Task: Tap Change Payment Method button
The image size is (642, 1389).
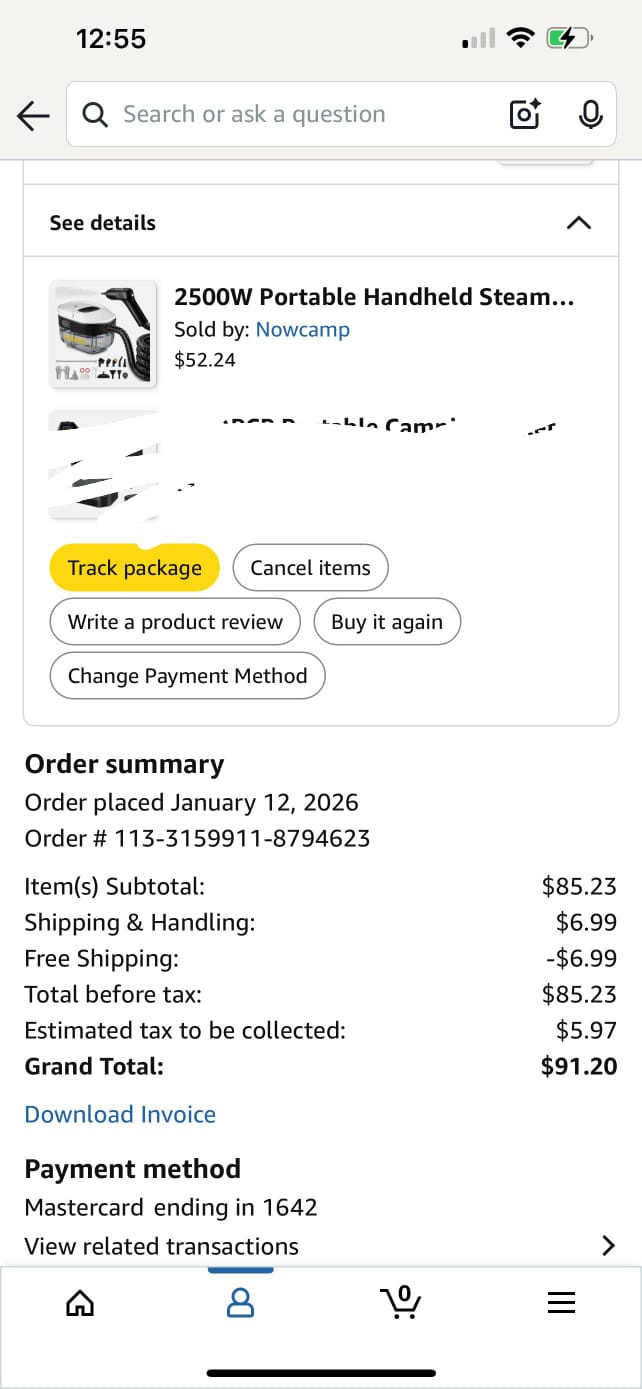Action: click(x=187, y=676)
